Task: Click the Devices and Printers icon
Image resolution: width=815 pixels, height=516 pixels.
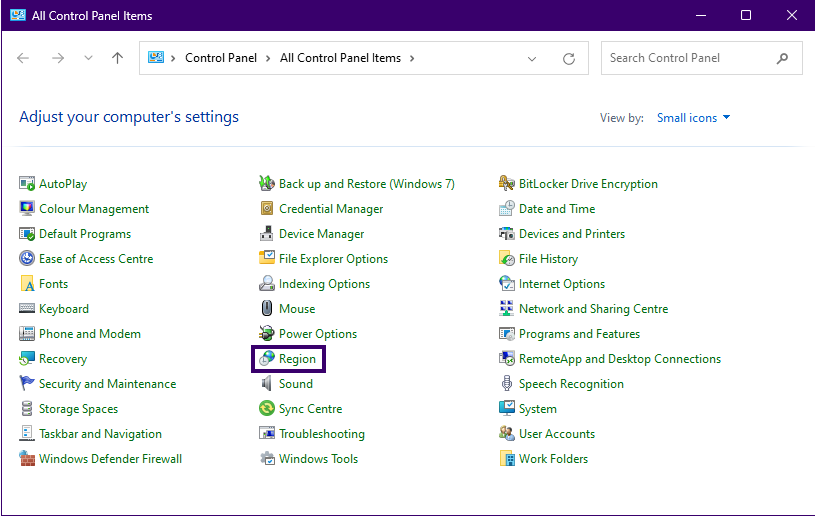Action: [x=507, y=233]
